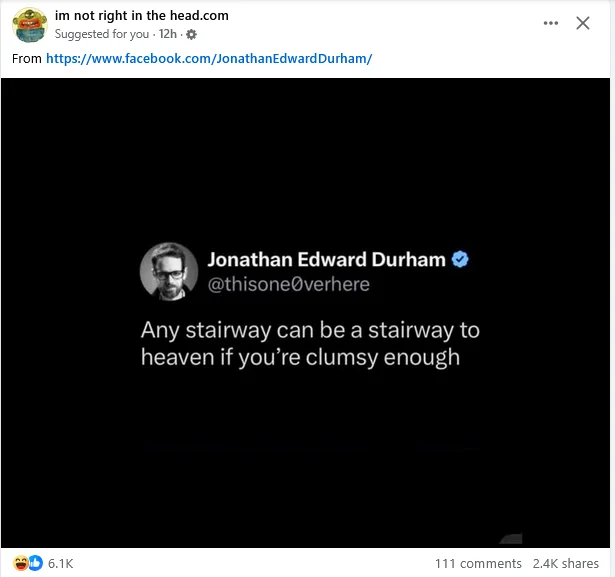Open the JonathanEdwardDurham Facebook link

(x=209, y=58)
